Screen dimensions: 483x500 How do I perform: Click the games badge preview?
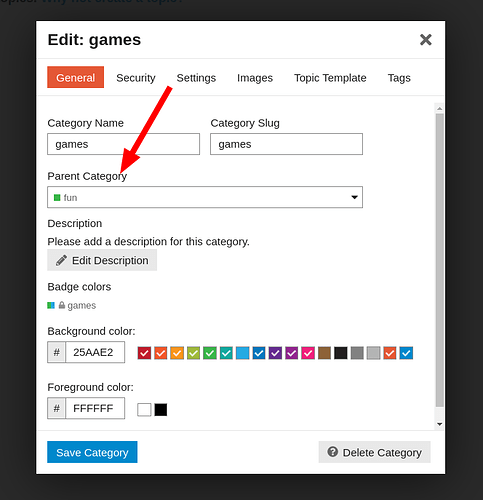[72, 305]
